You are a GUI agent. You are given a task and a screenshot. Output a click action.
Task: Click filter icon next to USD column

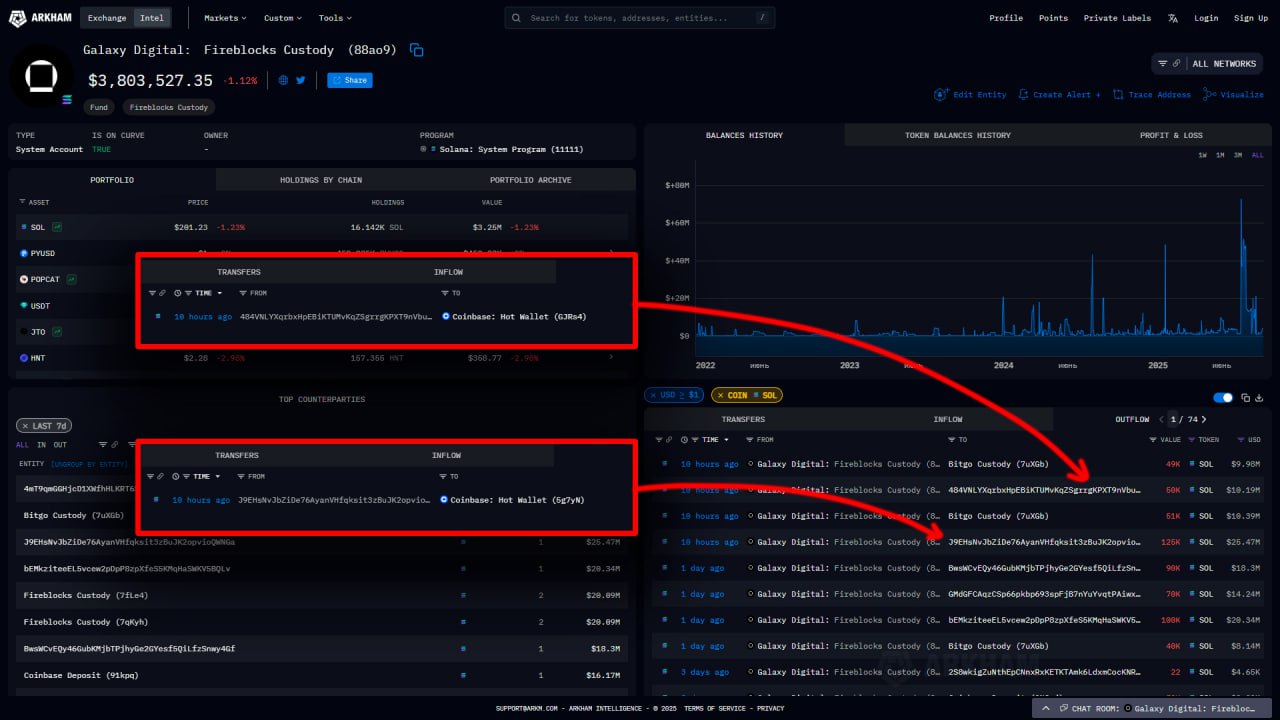[1241, 439]
